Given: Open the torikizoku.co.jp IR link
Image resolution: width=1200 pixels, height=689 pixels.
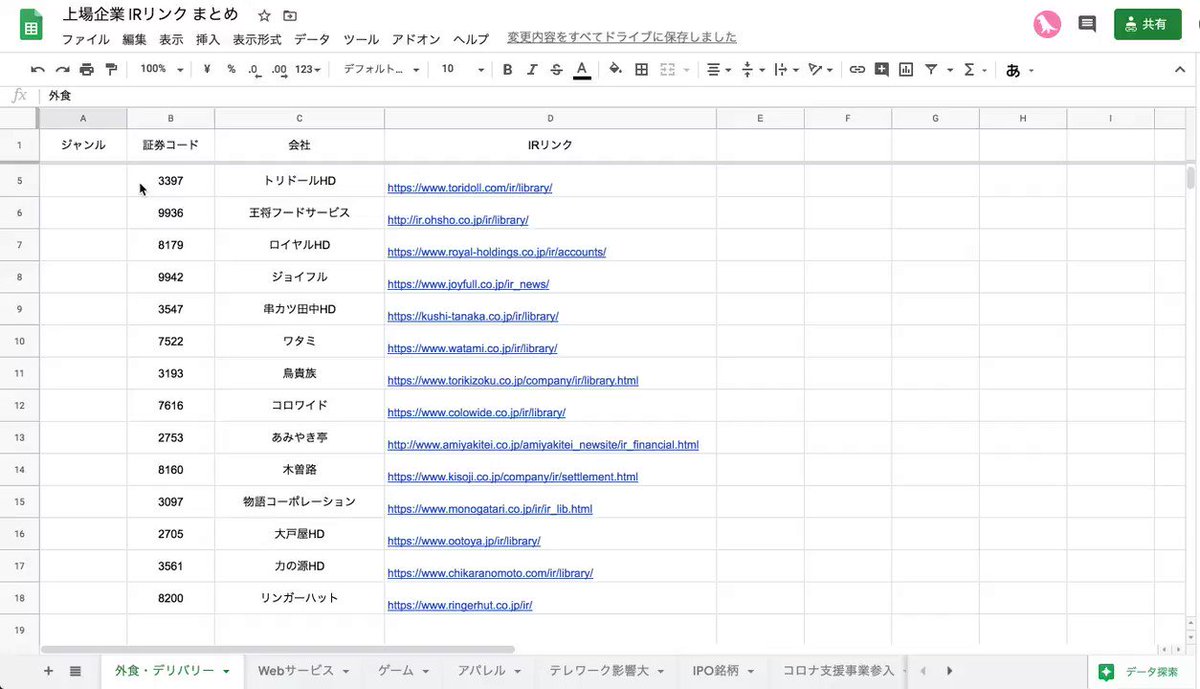Looking at the screenshot, I should coord(513,381).
